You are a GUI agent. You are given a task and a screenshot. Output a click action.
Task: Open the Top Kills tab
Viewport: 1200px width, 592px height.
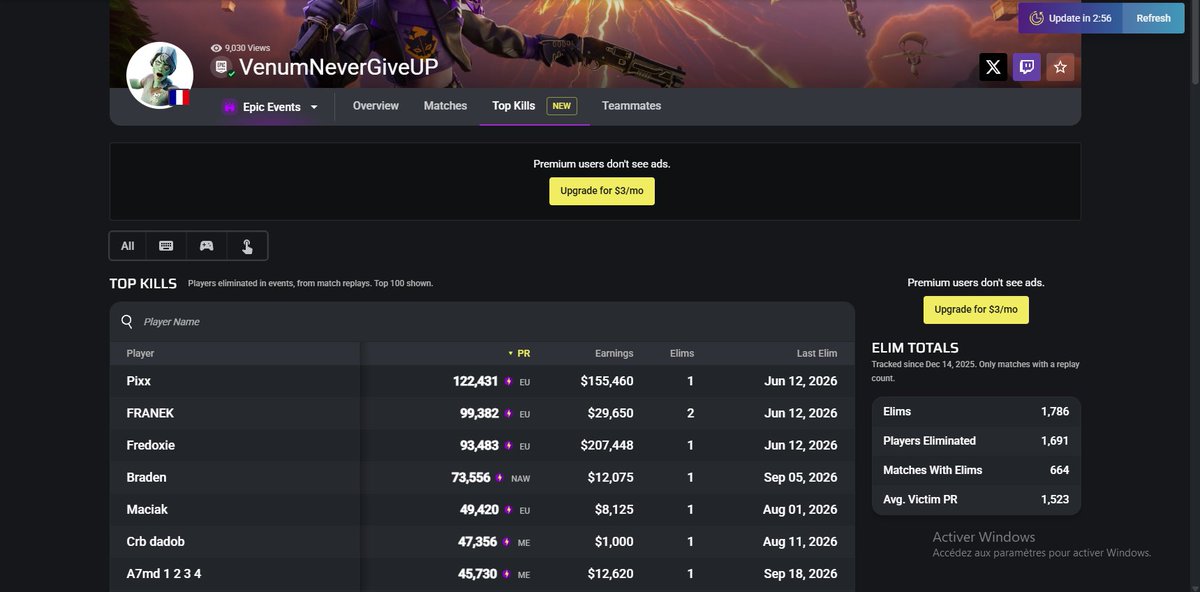coord(514,106)
